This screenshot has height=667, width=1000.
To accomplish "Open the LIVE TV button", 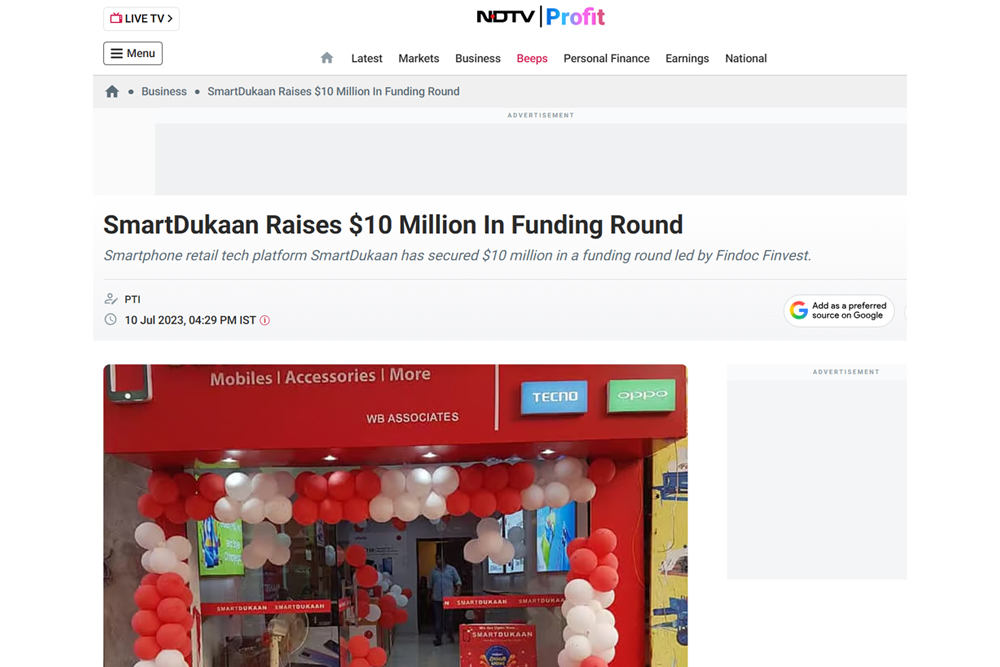I will (x=141, y=18).
